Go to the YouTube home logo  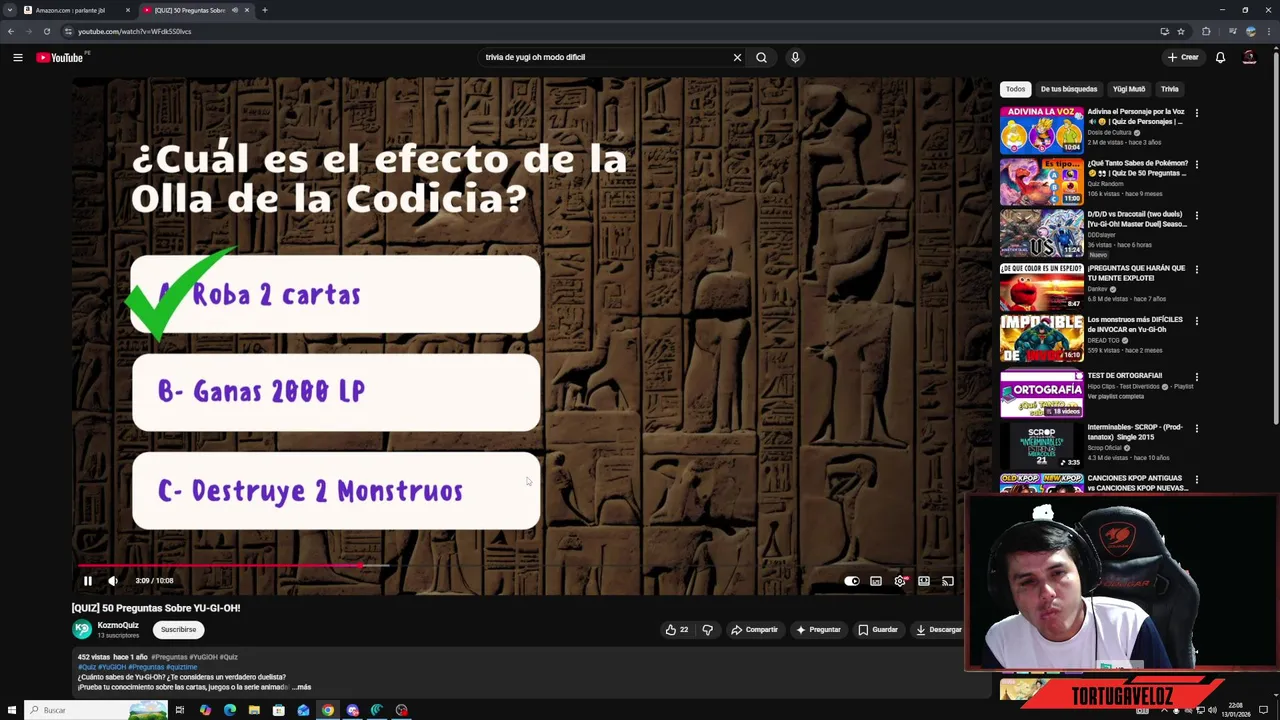click(x=60, y=57)
